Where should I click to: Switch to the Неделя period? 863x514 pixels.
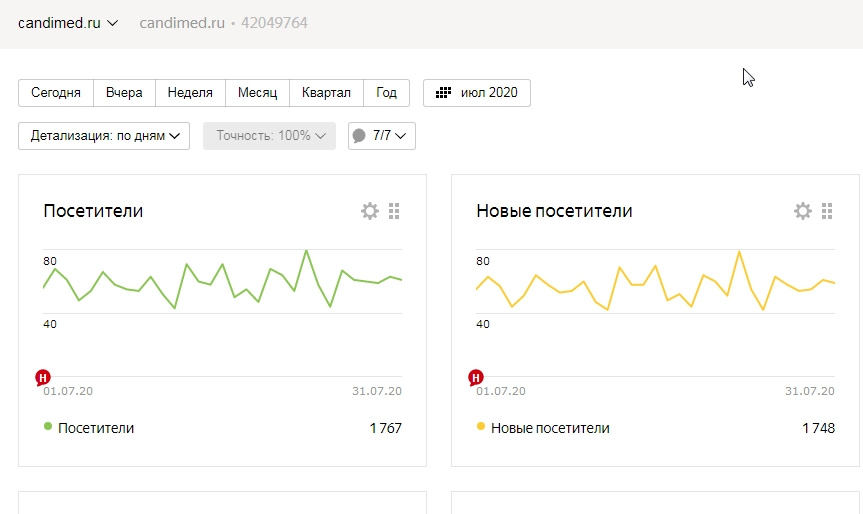190,93
